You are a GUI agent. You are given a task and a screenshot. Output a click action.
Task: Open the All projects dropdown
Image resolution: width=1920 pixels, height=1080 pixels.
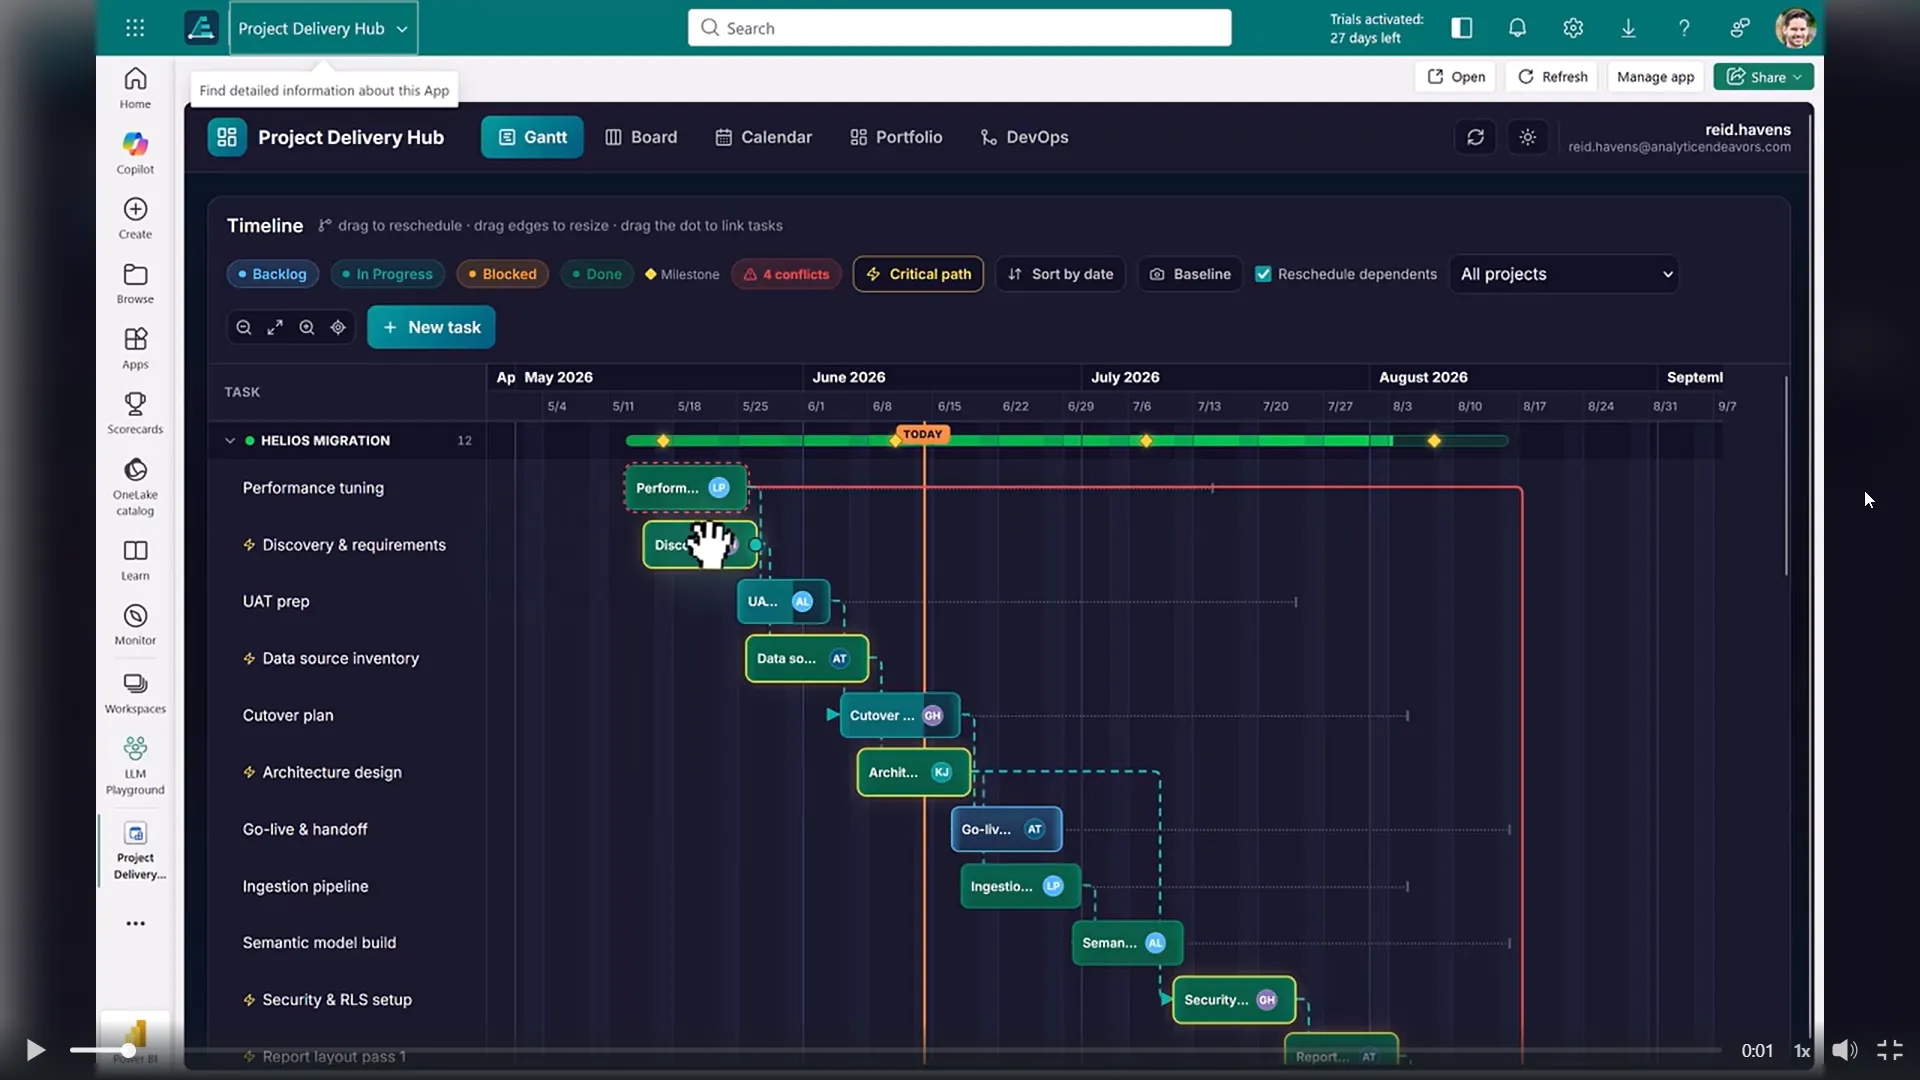coord(1564,274)
